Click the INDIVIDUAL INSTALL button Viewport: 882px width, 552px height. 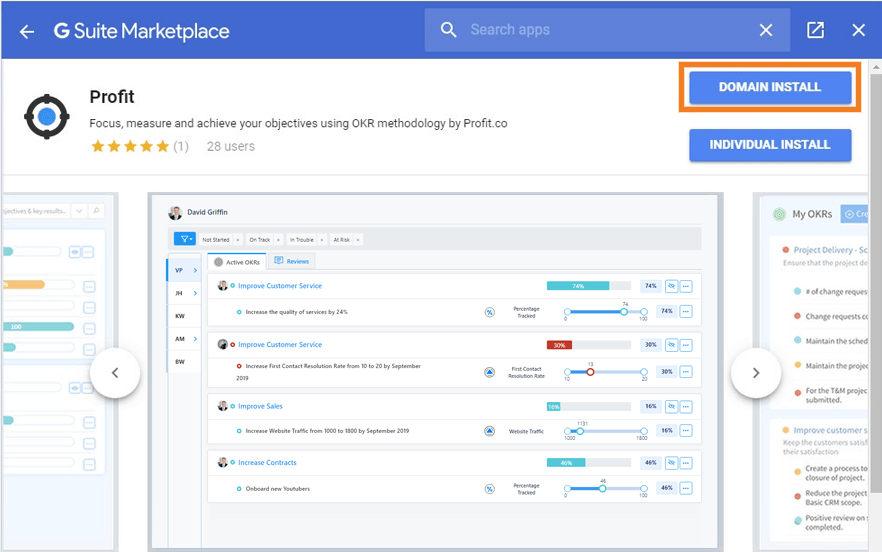(x=770, y=145)
